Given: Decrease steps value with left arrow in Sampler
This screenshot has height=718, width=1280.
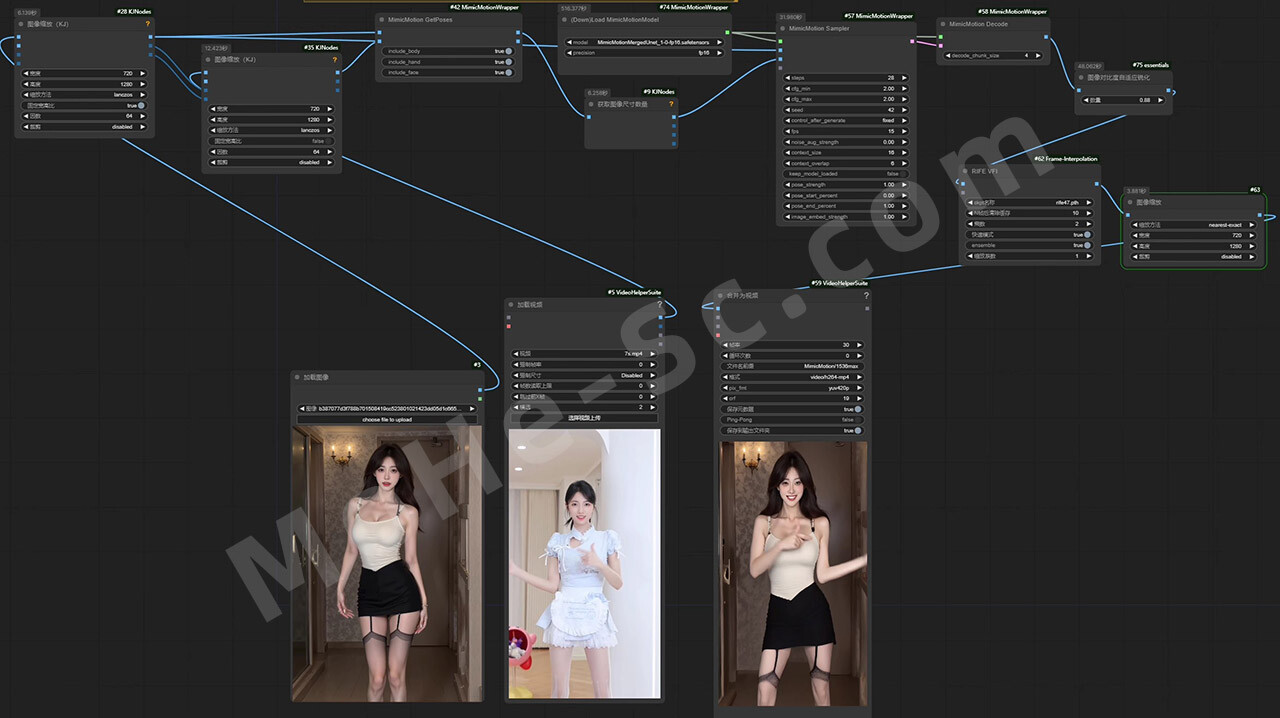Looking at the screenshot, I should pos(787,77).
